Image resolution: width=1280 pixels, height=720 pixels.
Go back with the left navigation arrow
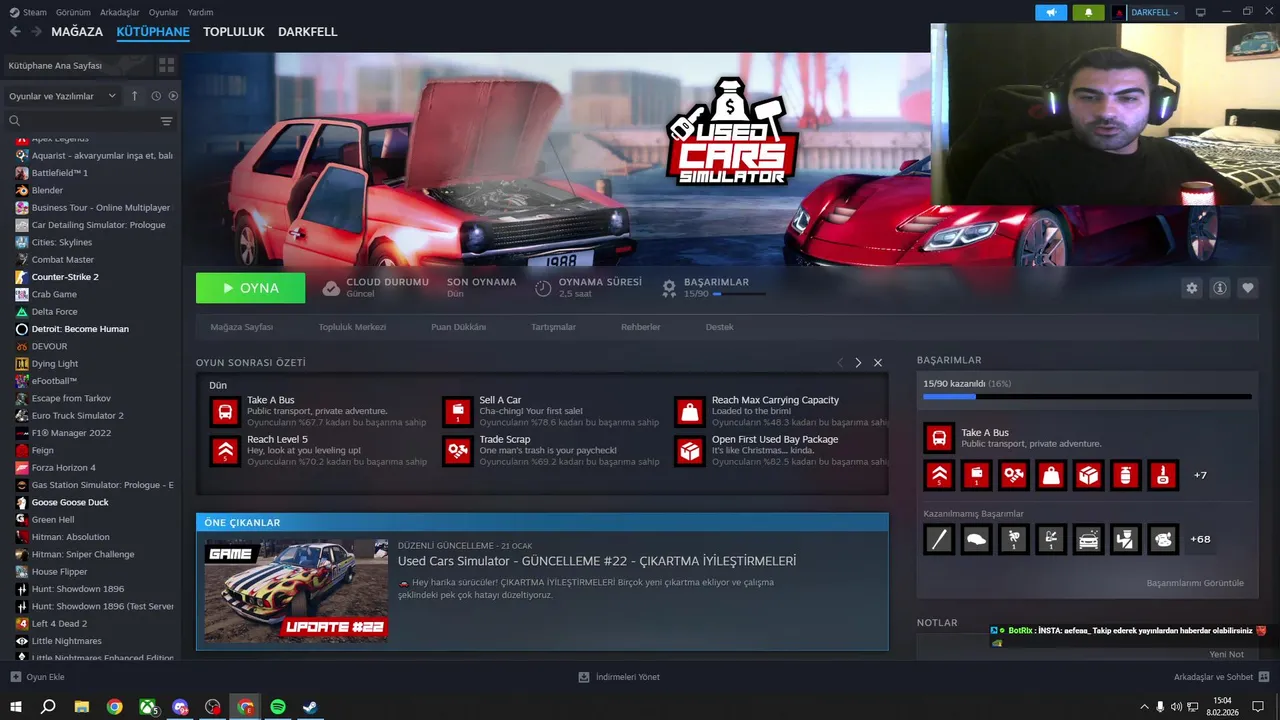pyautogui.click(x=15, y=32)
